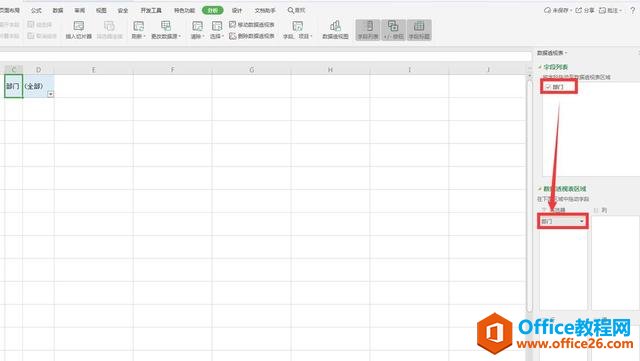Open the help question mark icon
Image resolution: width=640 pixels, height=361 pixels.
(633, 10)
